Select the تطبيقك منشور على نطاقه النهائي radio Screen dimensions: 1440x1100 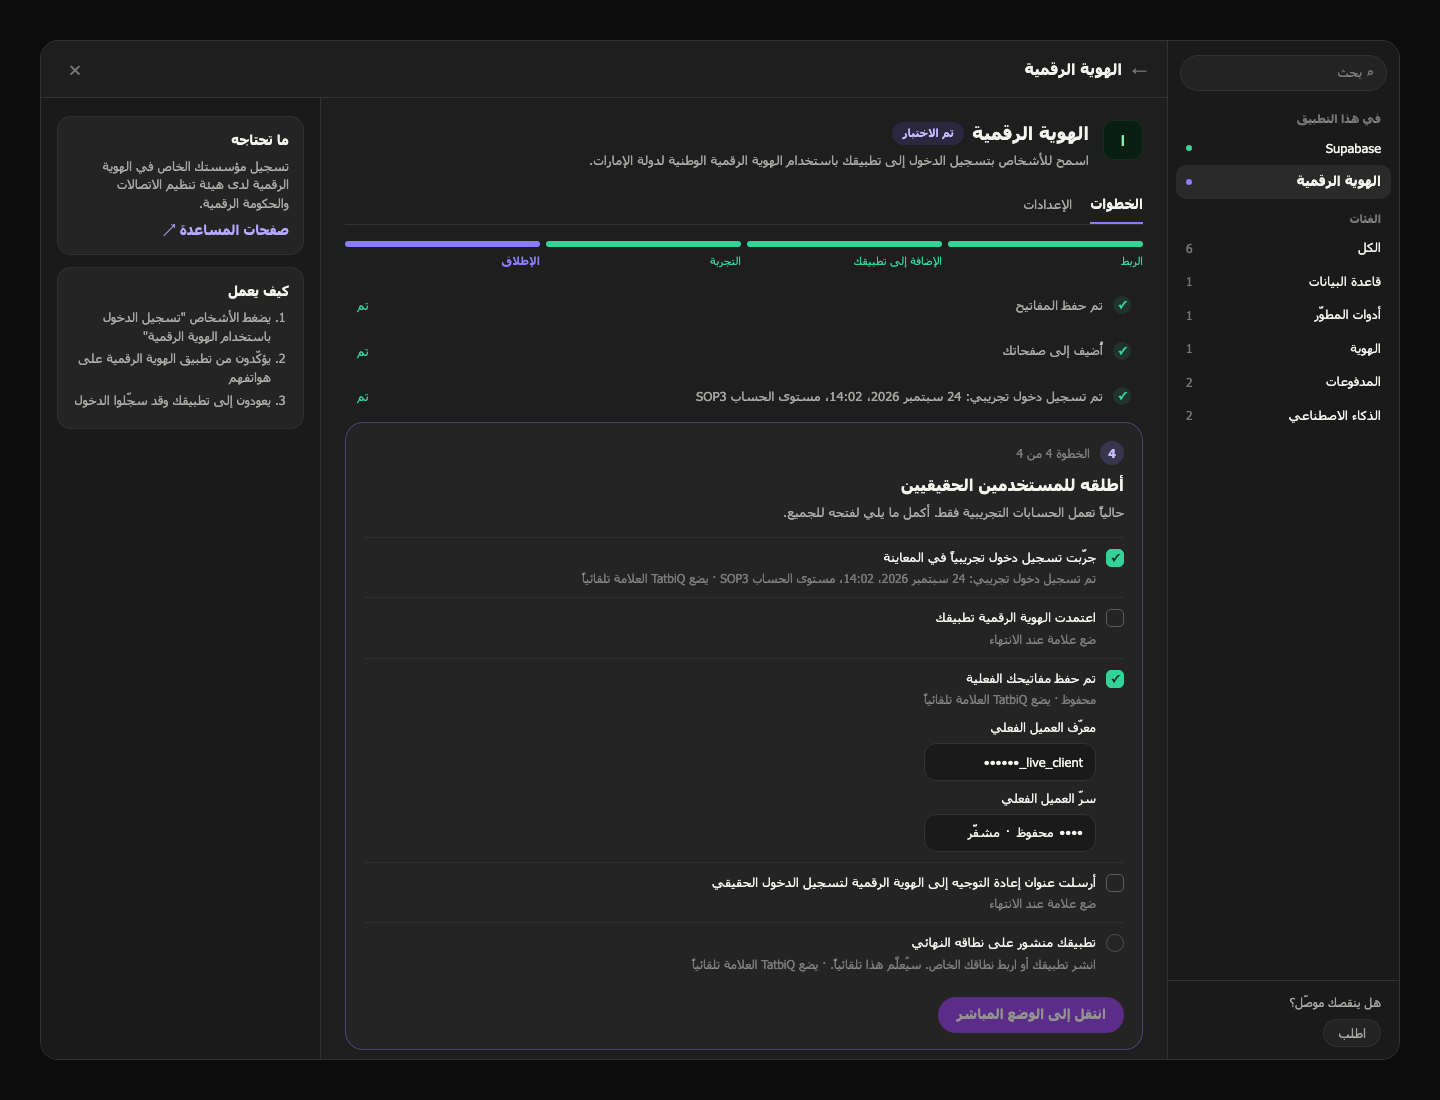coord(1115,943)
